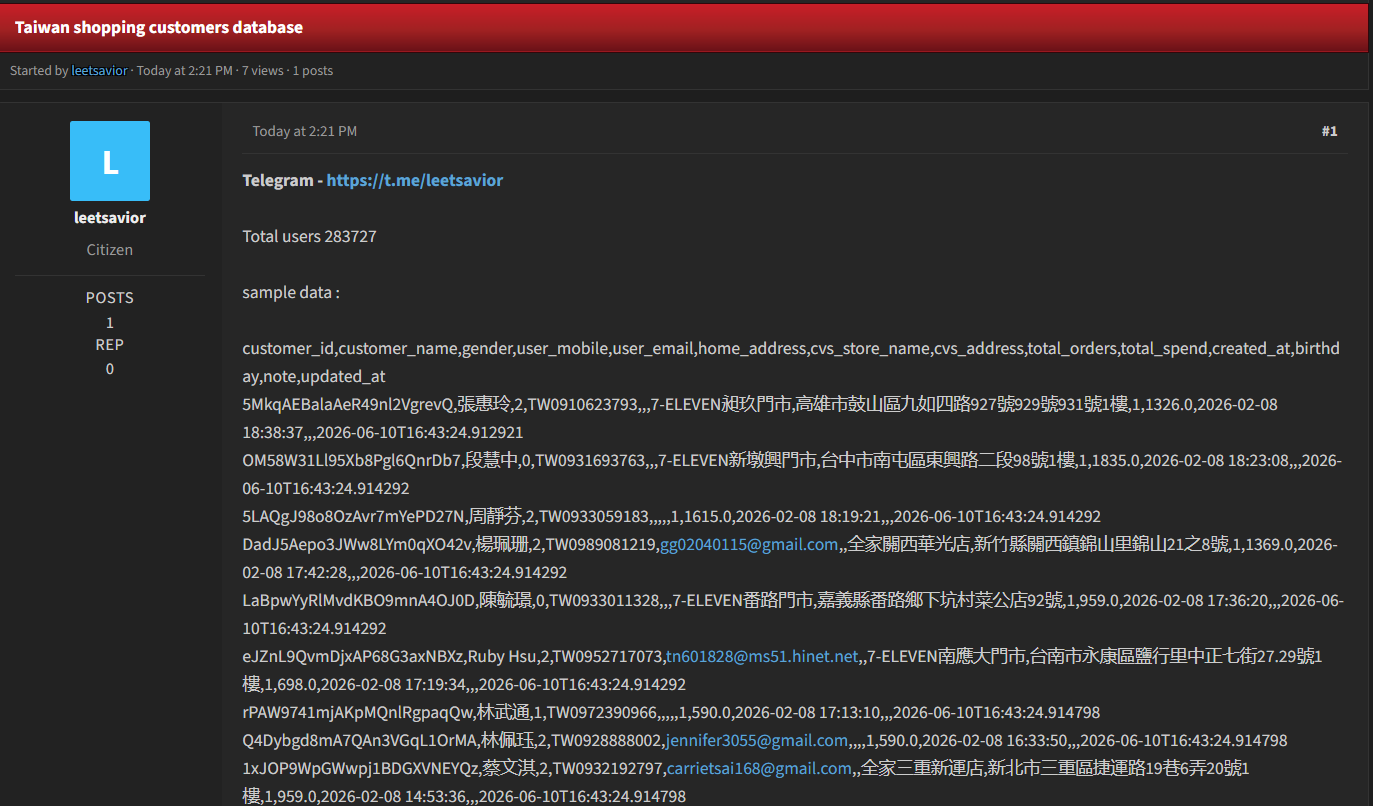Click the leetsavior avatar with letter L
Image resolution: width=1373 pixels, height=806 pixels.
110,161
